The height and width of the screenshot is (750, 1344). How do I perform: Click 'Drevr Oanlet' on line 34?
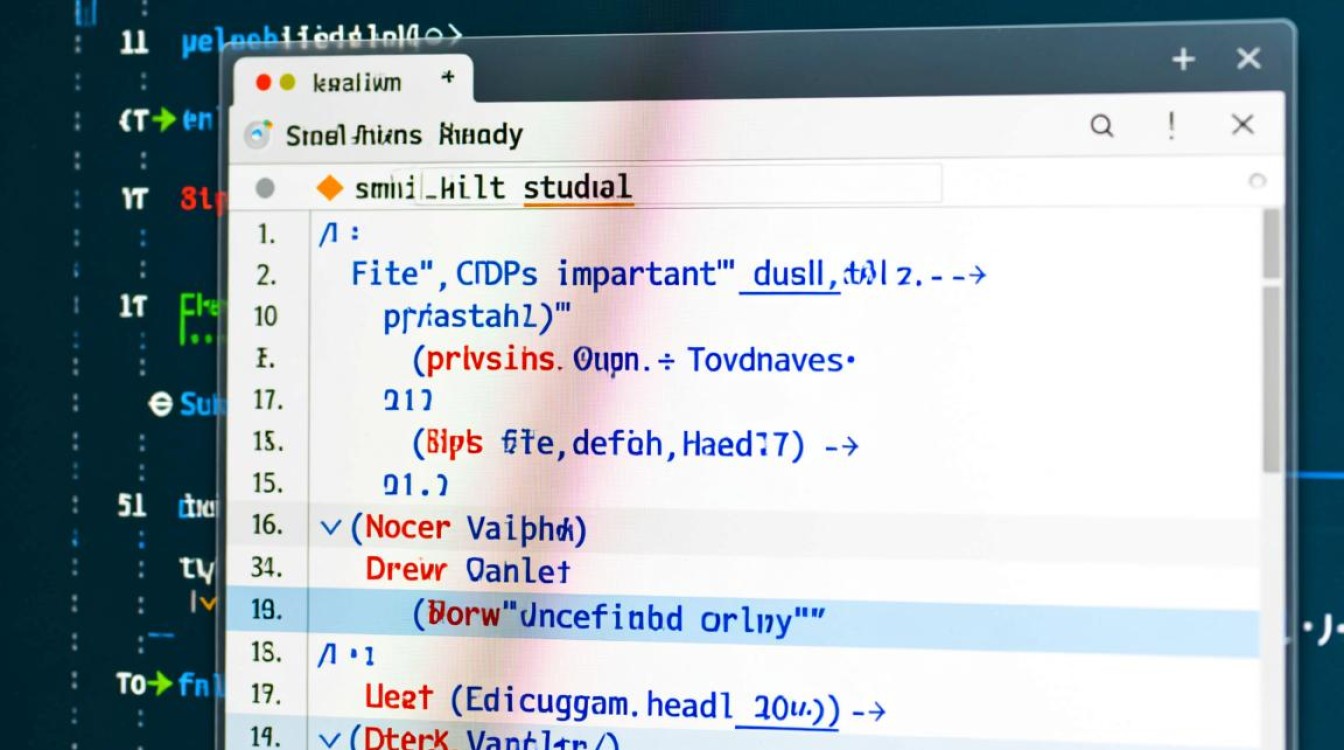pyautogui.click(x=468, y=571)
